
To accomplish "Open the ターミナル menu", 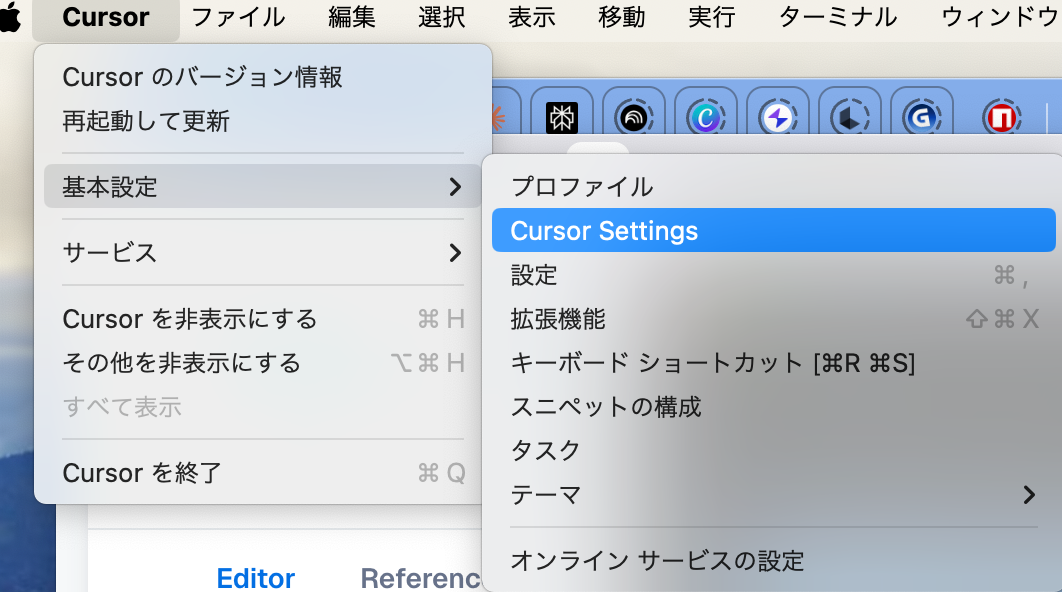I will coord(838,18).
